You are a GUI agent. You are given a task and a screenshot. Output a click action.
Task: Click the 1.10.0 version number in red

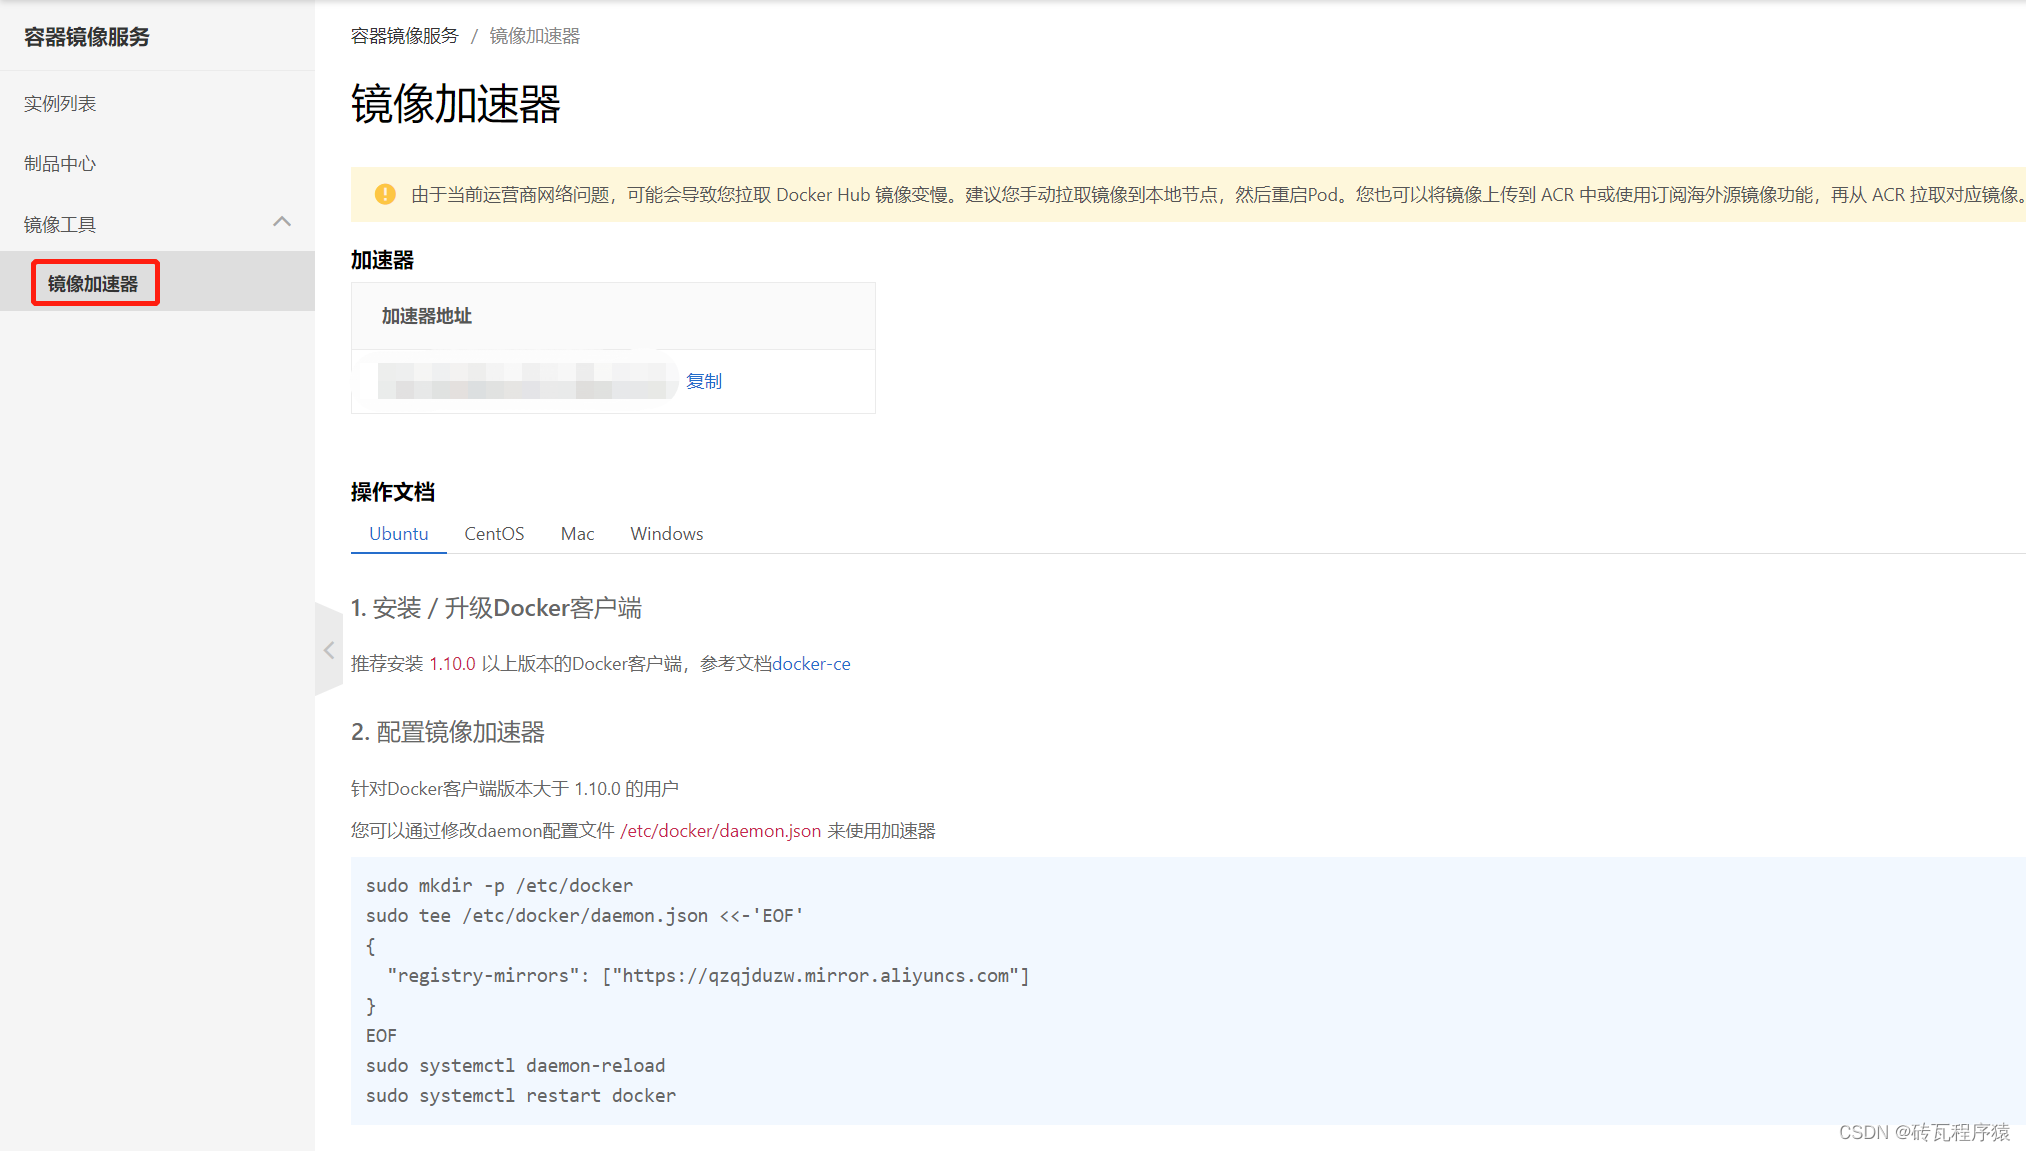click(x=452, y=664)
